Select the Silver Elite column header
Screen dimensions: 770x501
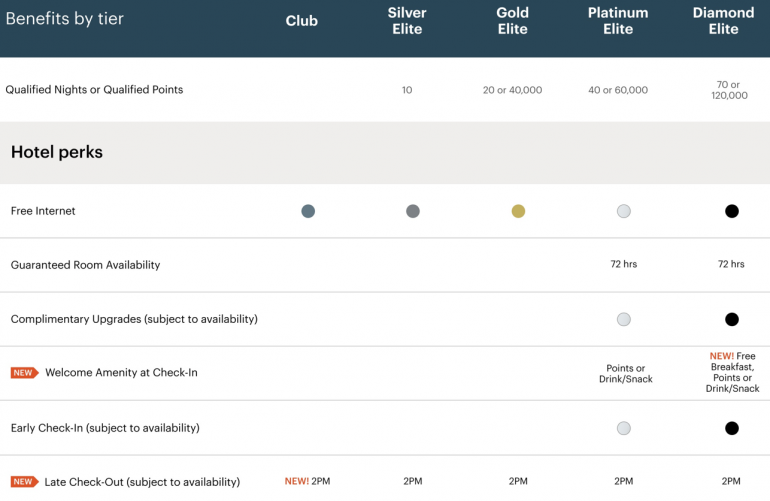(407, 21)
